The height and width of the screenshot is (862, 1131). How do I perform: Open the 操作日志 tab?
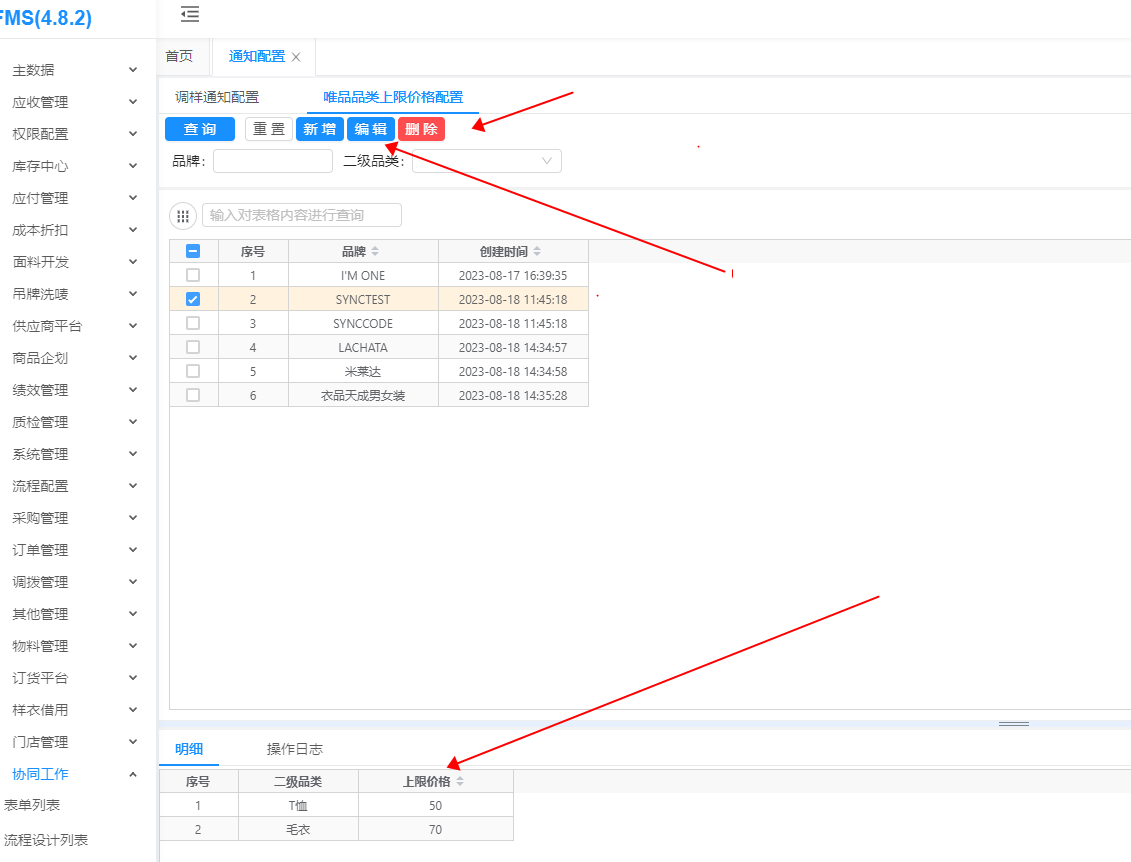tap(295, 749)
